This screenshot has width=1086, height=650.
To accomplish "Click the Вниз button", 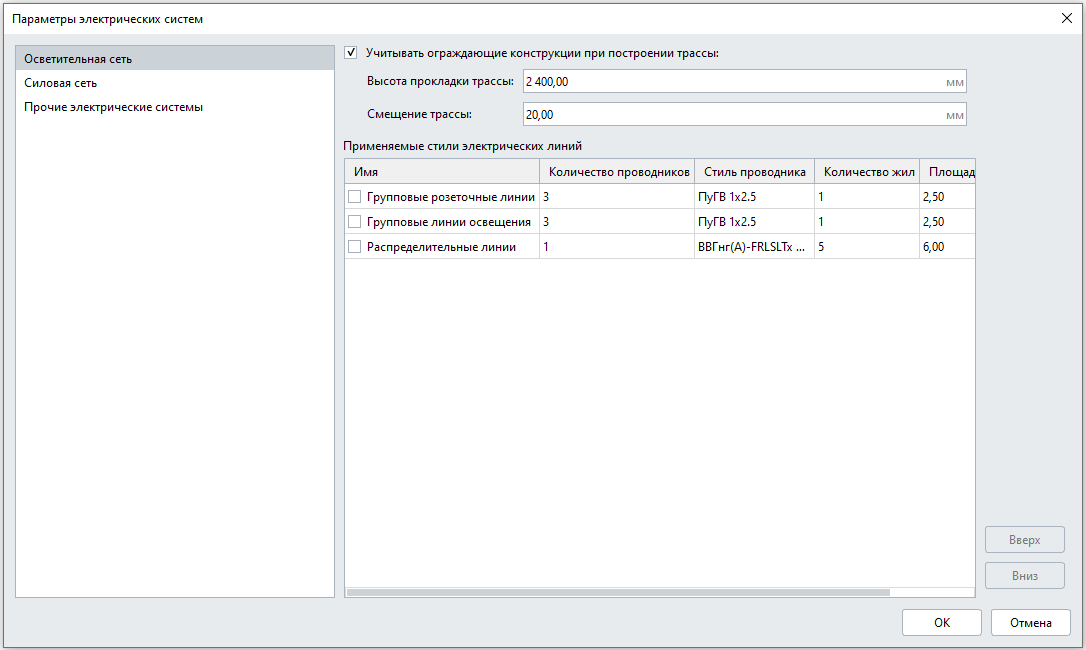I will click(x=1024, y=576).
